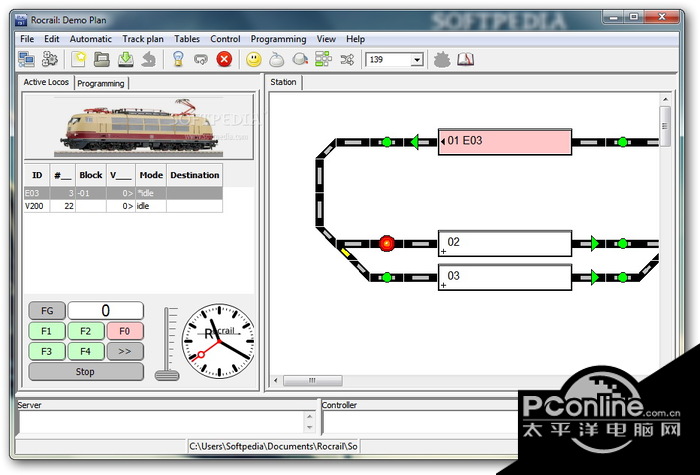
Task: Open the File menu
Action: pyautogui.click(x=27, y=39)
